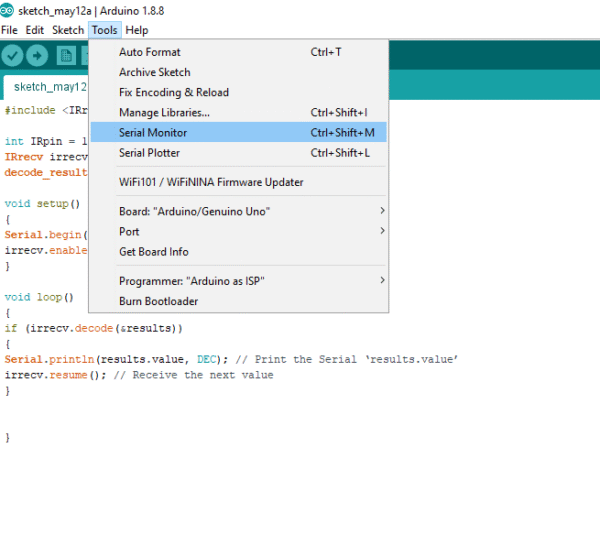Open Manage Libraries
The width and height of the screenshot is (600, 546).
tap(164, 113)
